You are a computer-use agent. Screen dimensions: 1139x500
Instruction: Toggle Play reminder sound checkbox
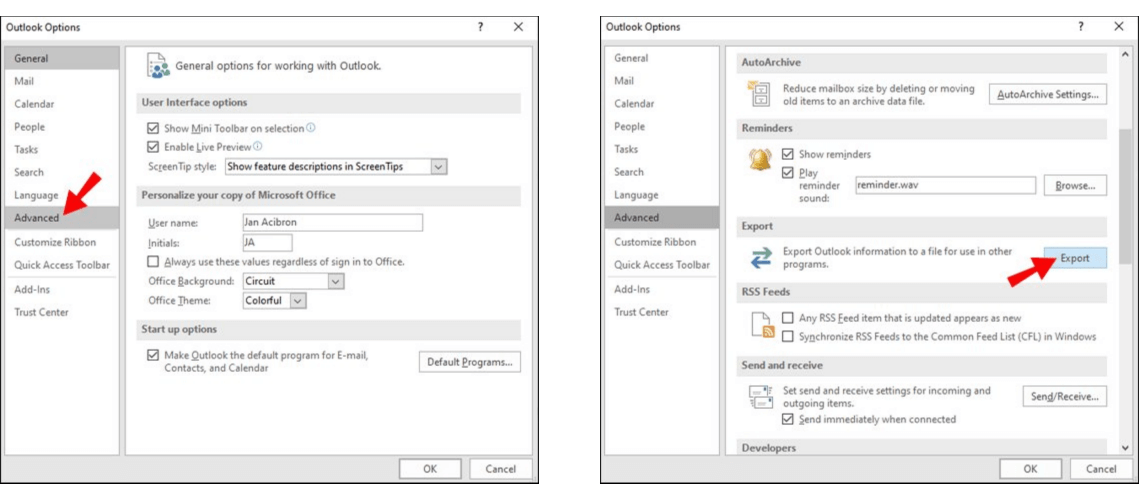(787, 173)
